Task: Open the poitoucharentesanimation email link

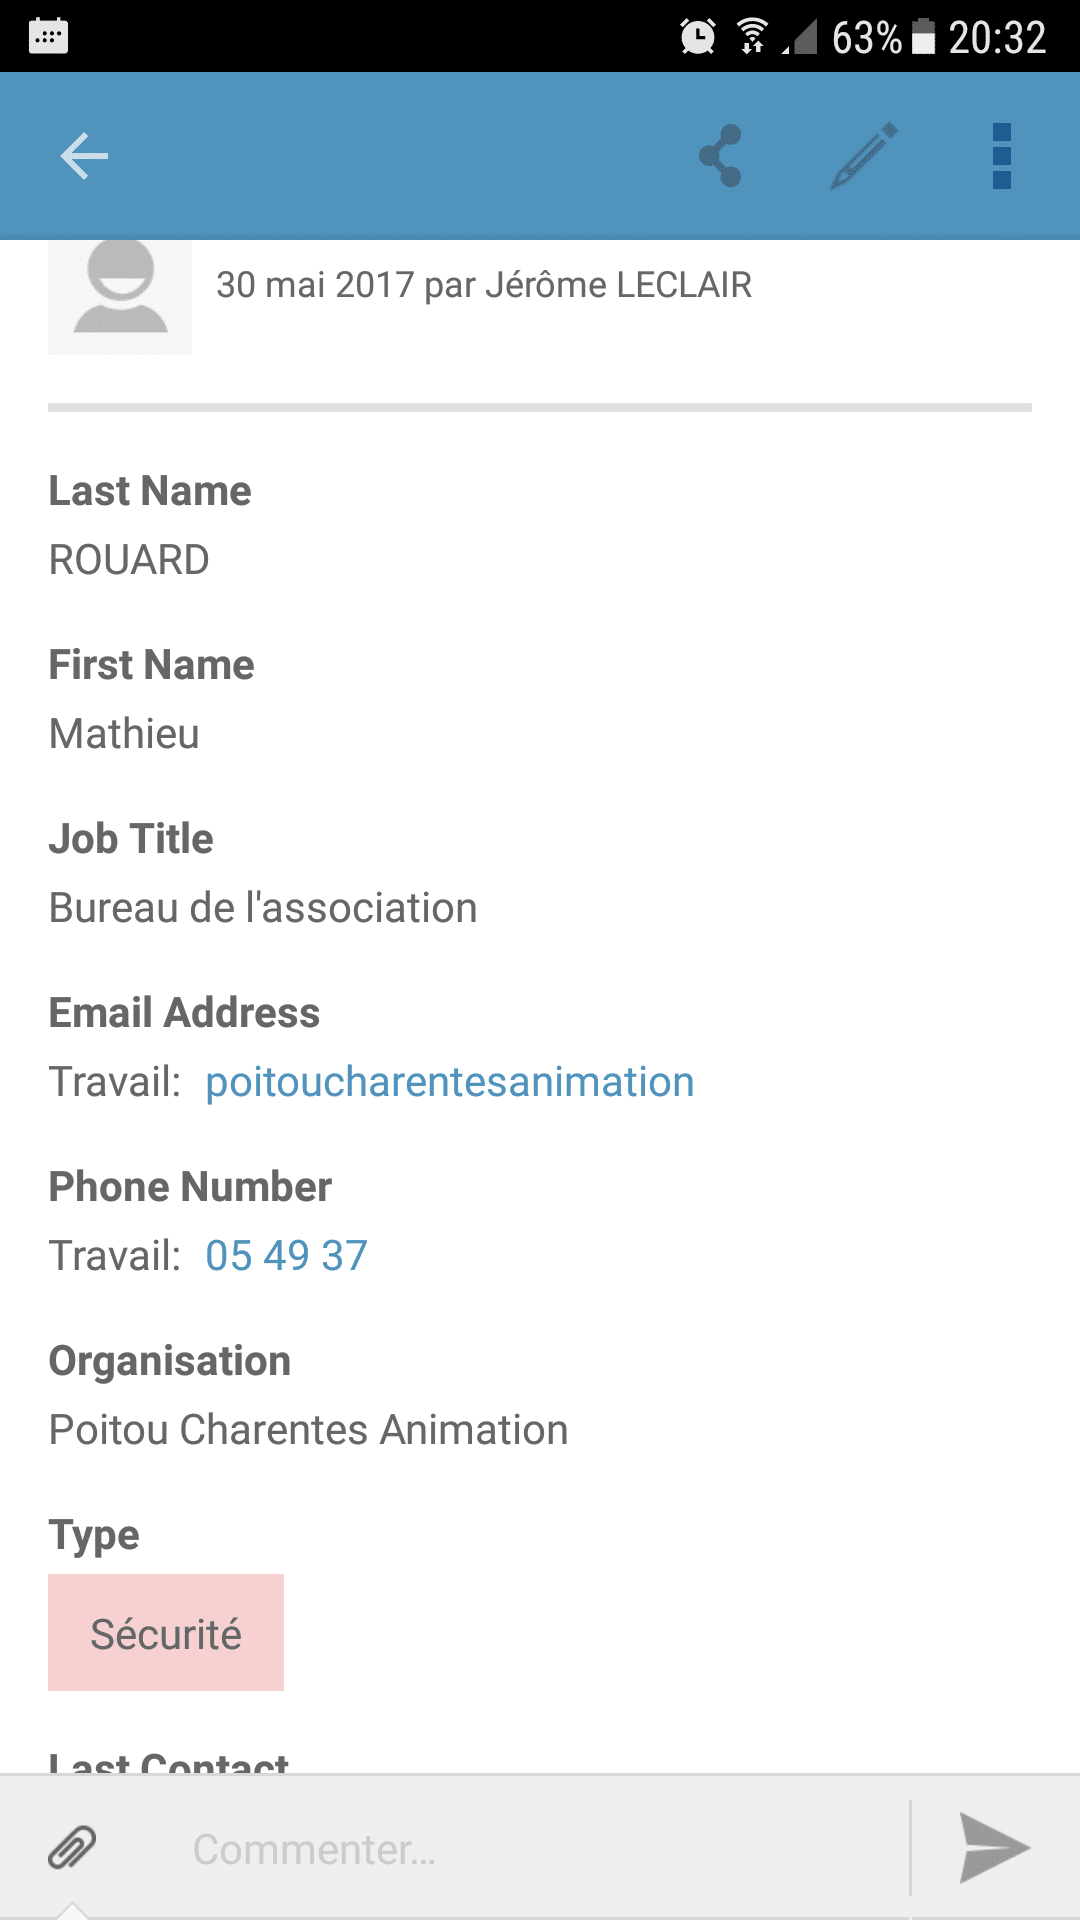Action: tap(449, 1082)
